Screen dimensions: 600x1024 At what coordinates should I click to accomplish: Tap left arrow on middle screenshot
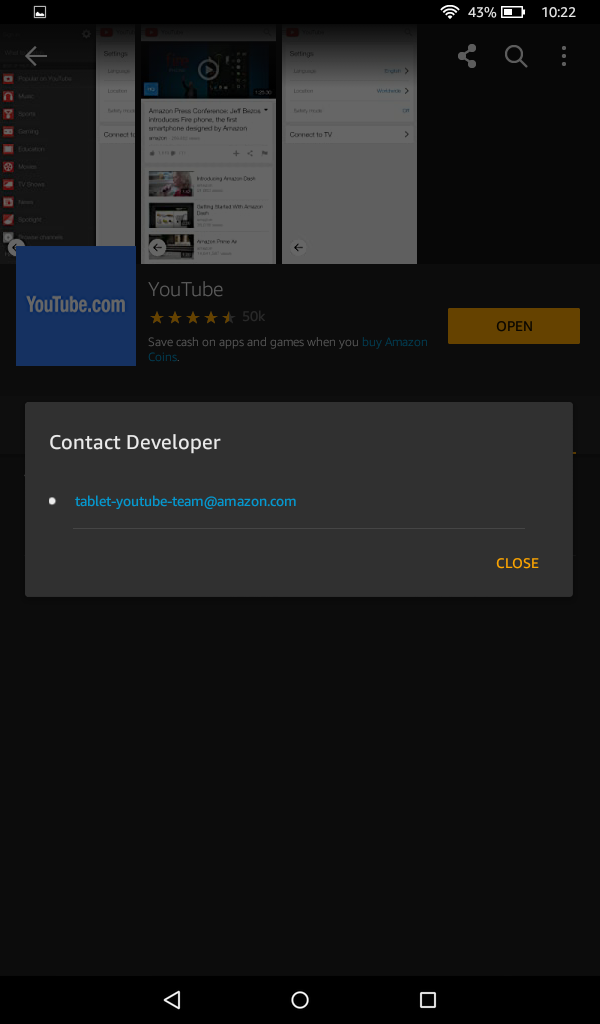pos(157,248)
